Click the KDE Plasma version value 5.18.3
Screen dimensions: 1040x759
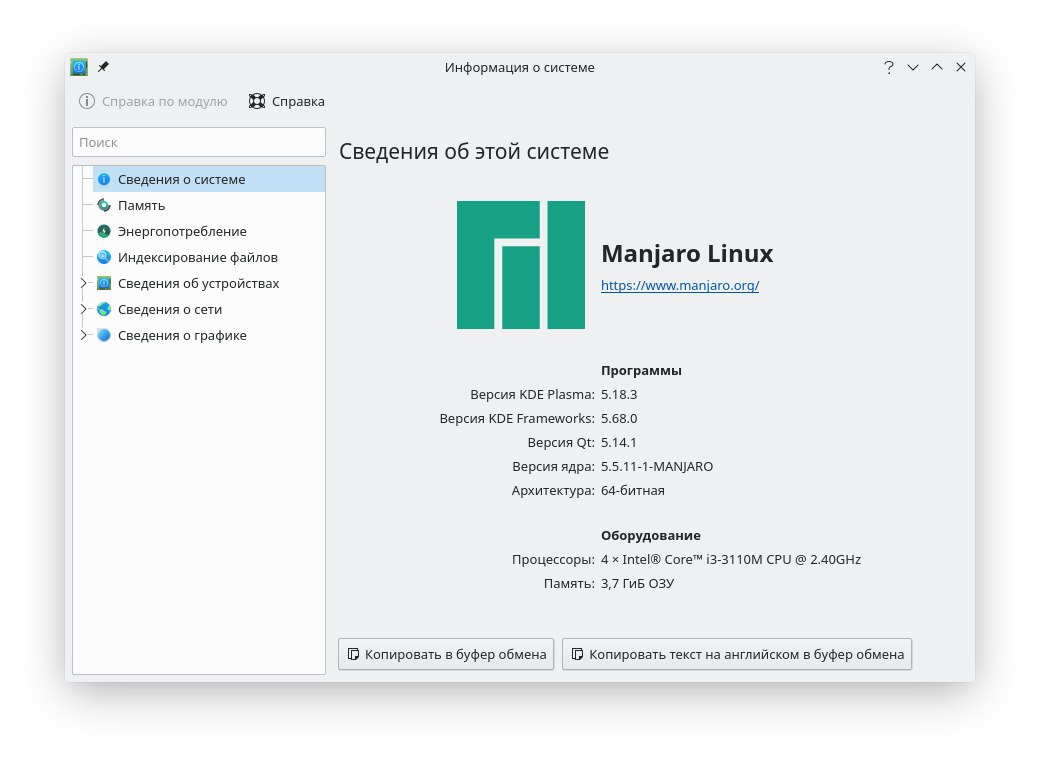click(619, 394)
